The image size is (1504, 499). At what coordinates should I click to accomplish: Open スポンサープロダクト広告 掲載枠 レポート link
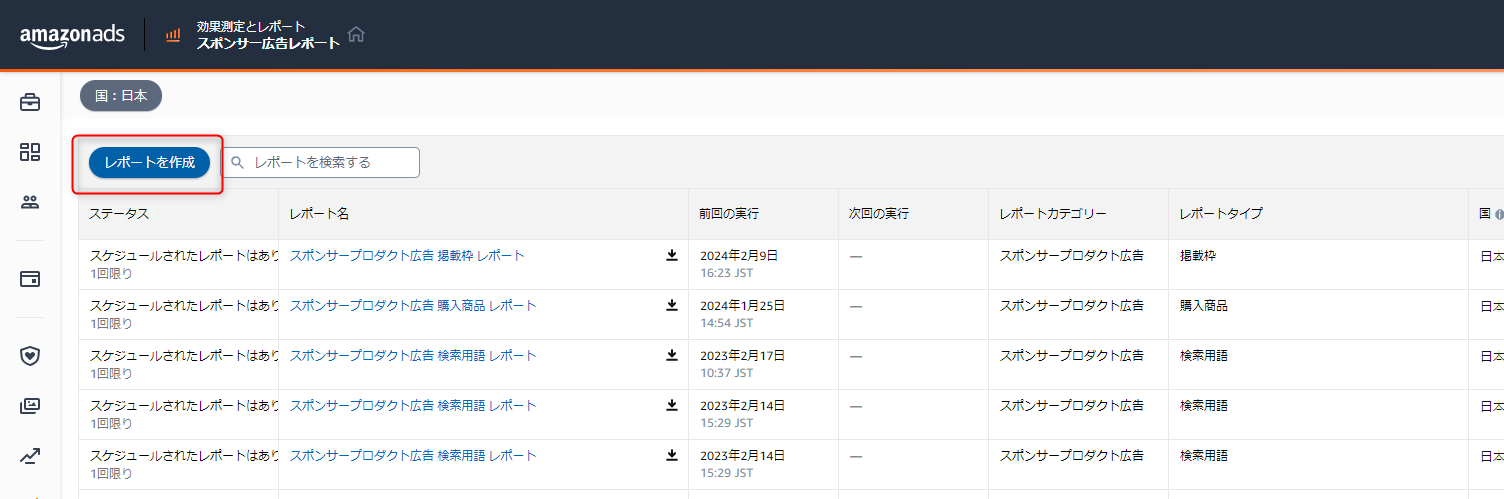[407, 255]
